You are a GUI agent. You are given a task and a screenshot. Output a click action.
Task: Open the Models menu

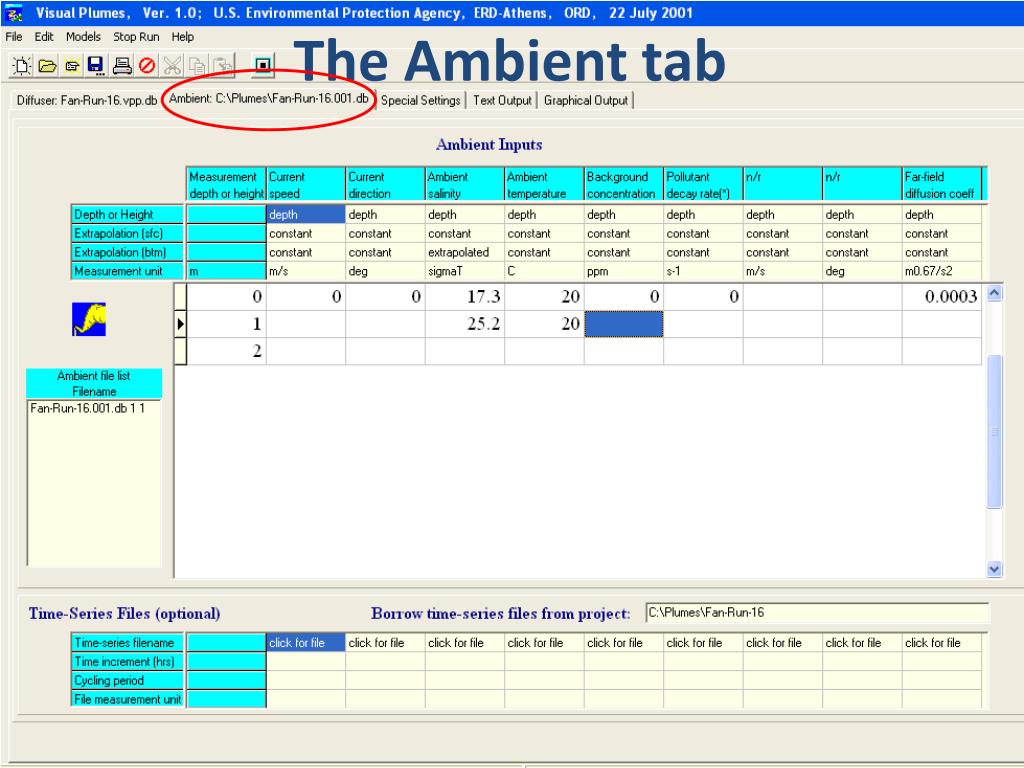(x=83, y=37)
